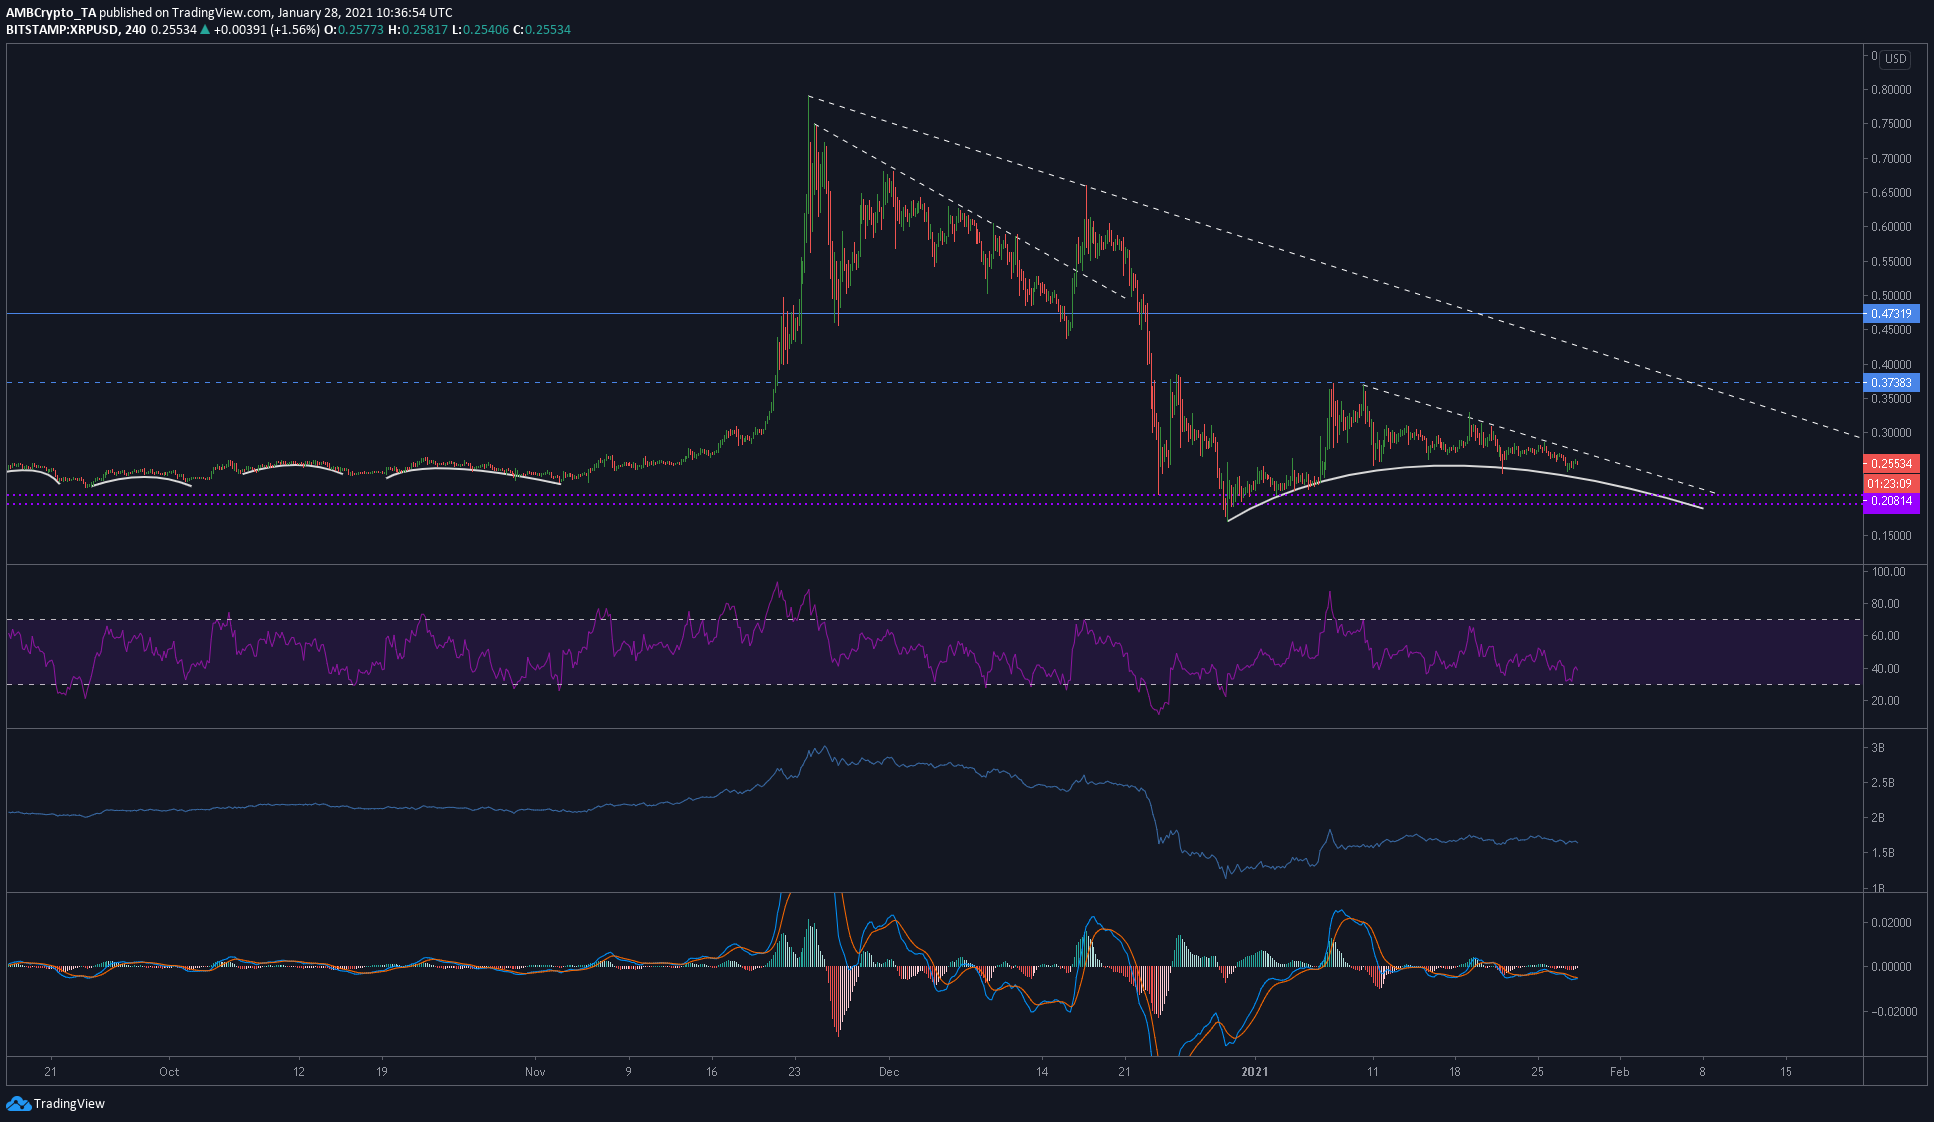Click the countdown timer 01:23:09
Screen dimensions: 1934x1122
(1891, 484)
